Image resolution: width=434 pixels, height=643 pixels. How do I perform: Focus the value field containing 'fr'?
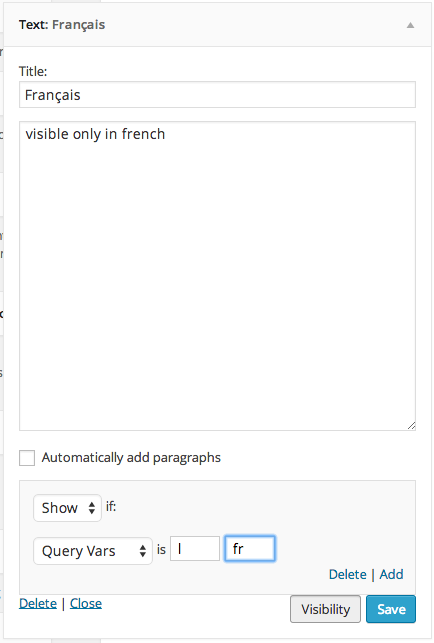[x=250, y=549]
